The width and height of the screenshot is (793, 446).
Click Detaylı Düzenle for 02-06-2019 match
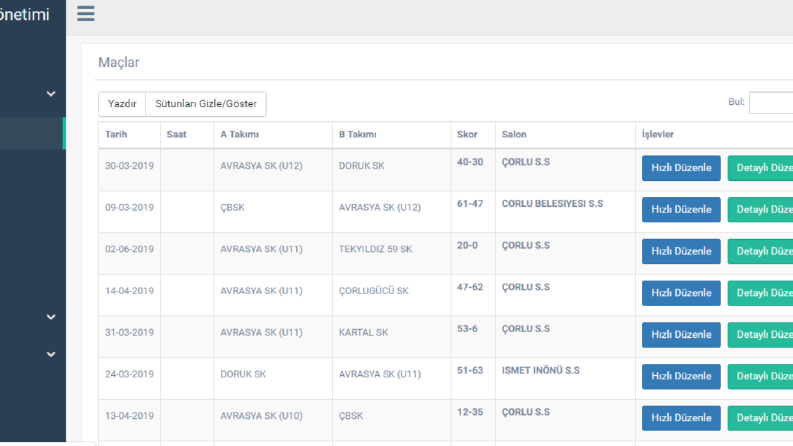tap(761, 251)
